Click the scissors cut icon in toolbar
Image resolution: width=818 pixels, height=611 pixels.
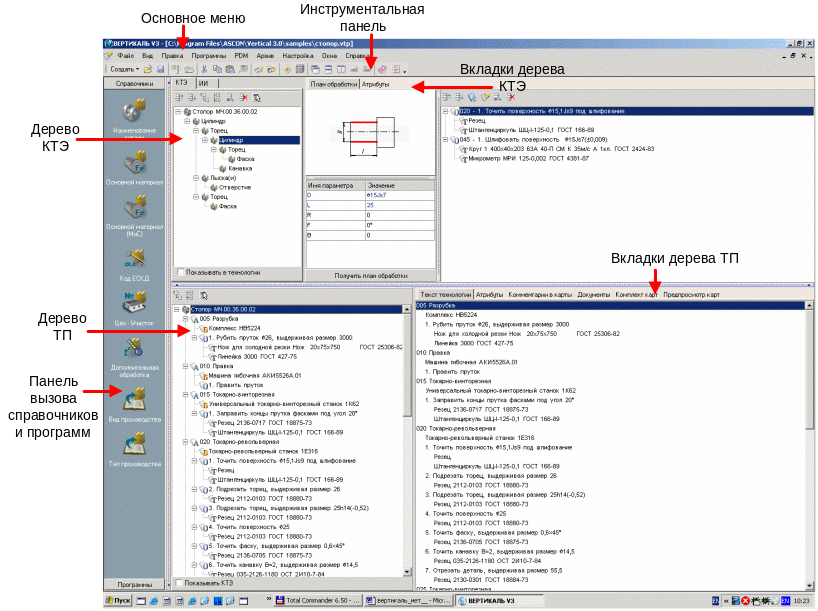(204, 70)
